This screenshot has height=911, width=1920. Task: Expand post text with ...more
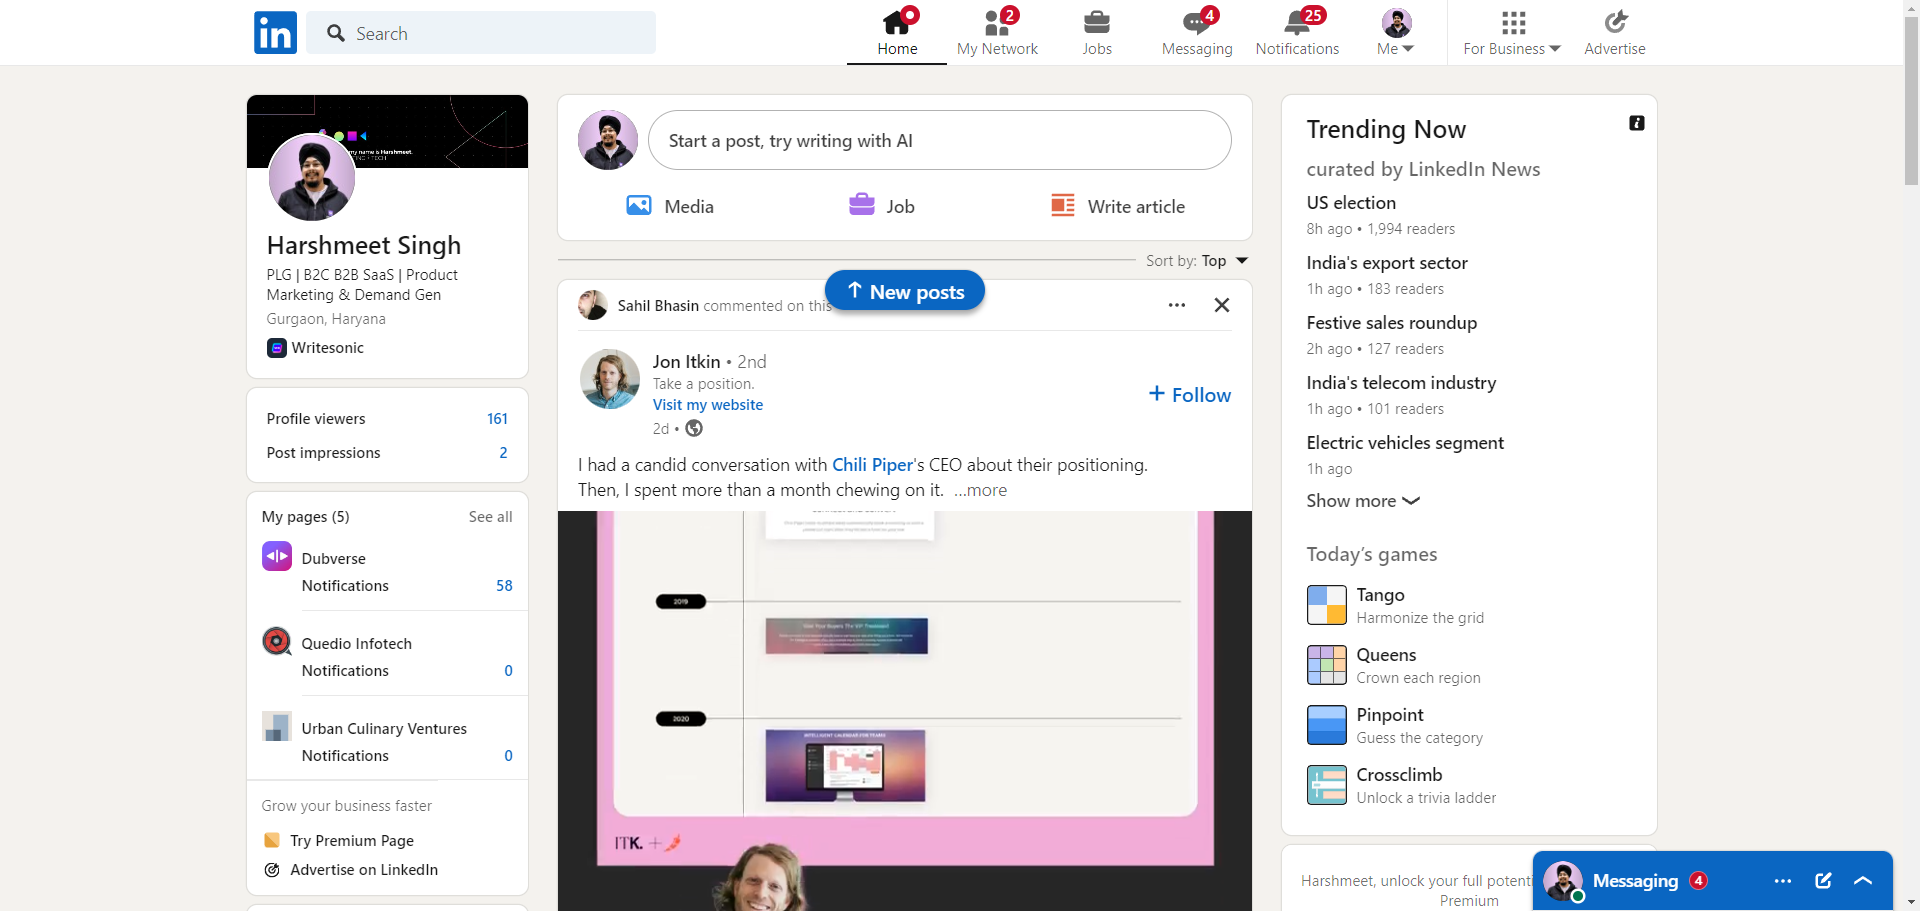pos(980,490)
